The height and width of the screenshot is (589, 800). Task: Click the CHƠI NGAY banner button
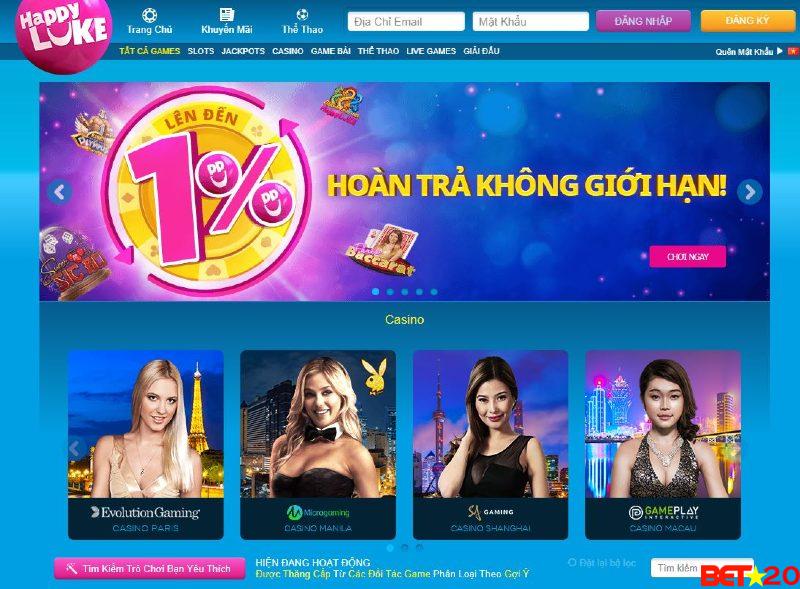(x=688, y=257)
